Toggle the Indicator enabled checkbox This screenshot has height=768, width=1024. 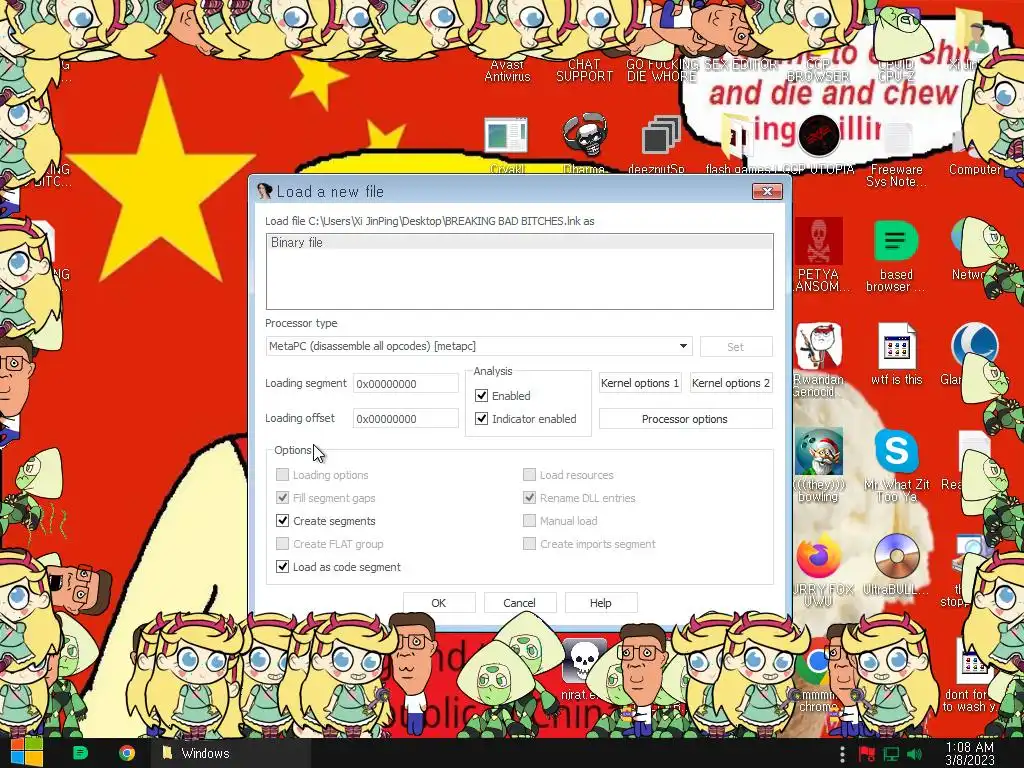pos(481,419)
